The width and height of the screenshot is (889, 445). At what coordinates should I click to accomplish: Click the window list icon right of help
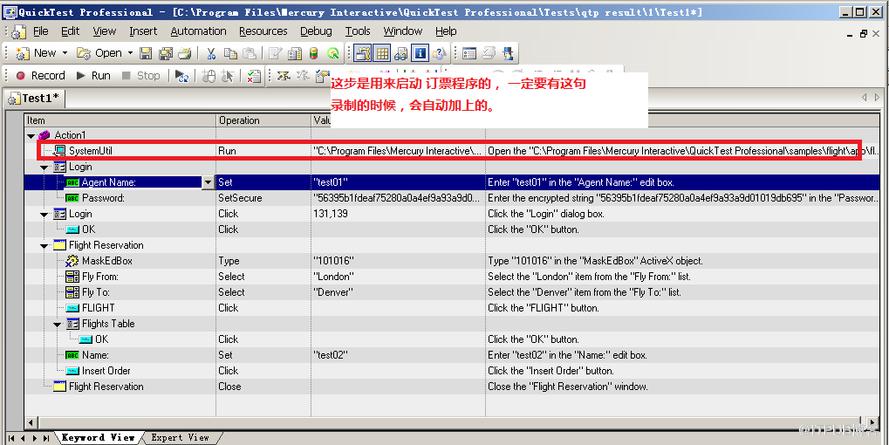pos(469,53)
